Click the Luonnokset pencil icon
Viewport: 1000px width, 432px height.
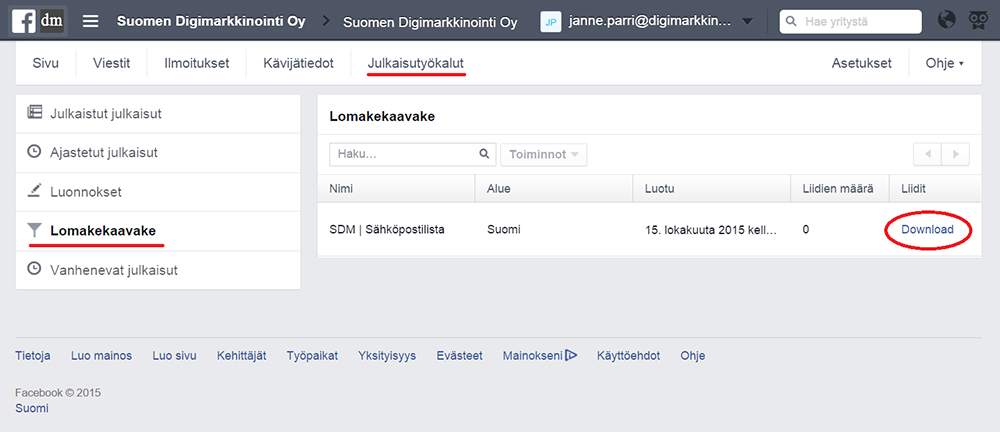tap(34, 190)
